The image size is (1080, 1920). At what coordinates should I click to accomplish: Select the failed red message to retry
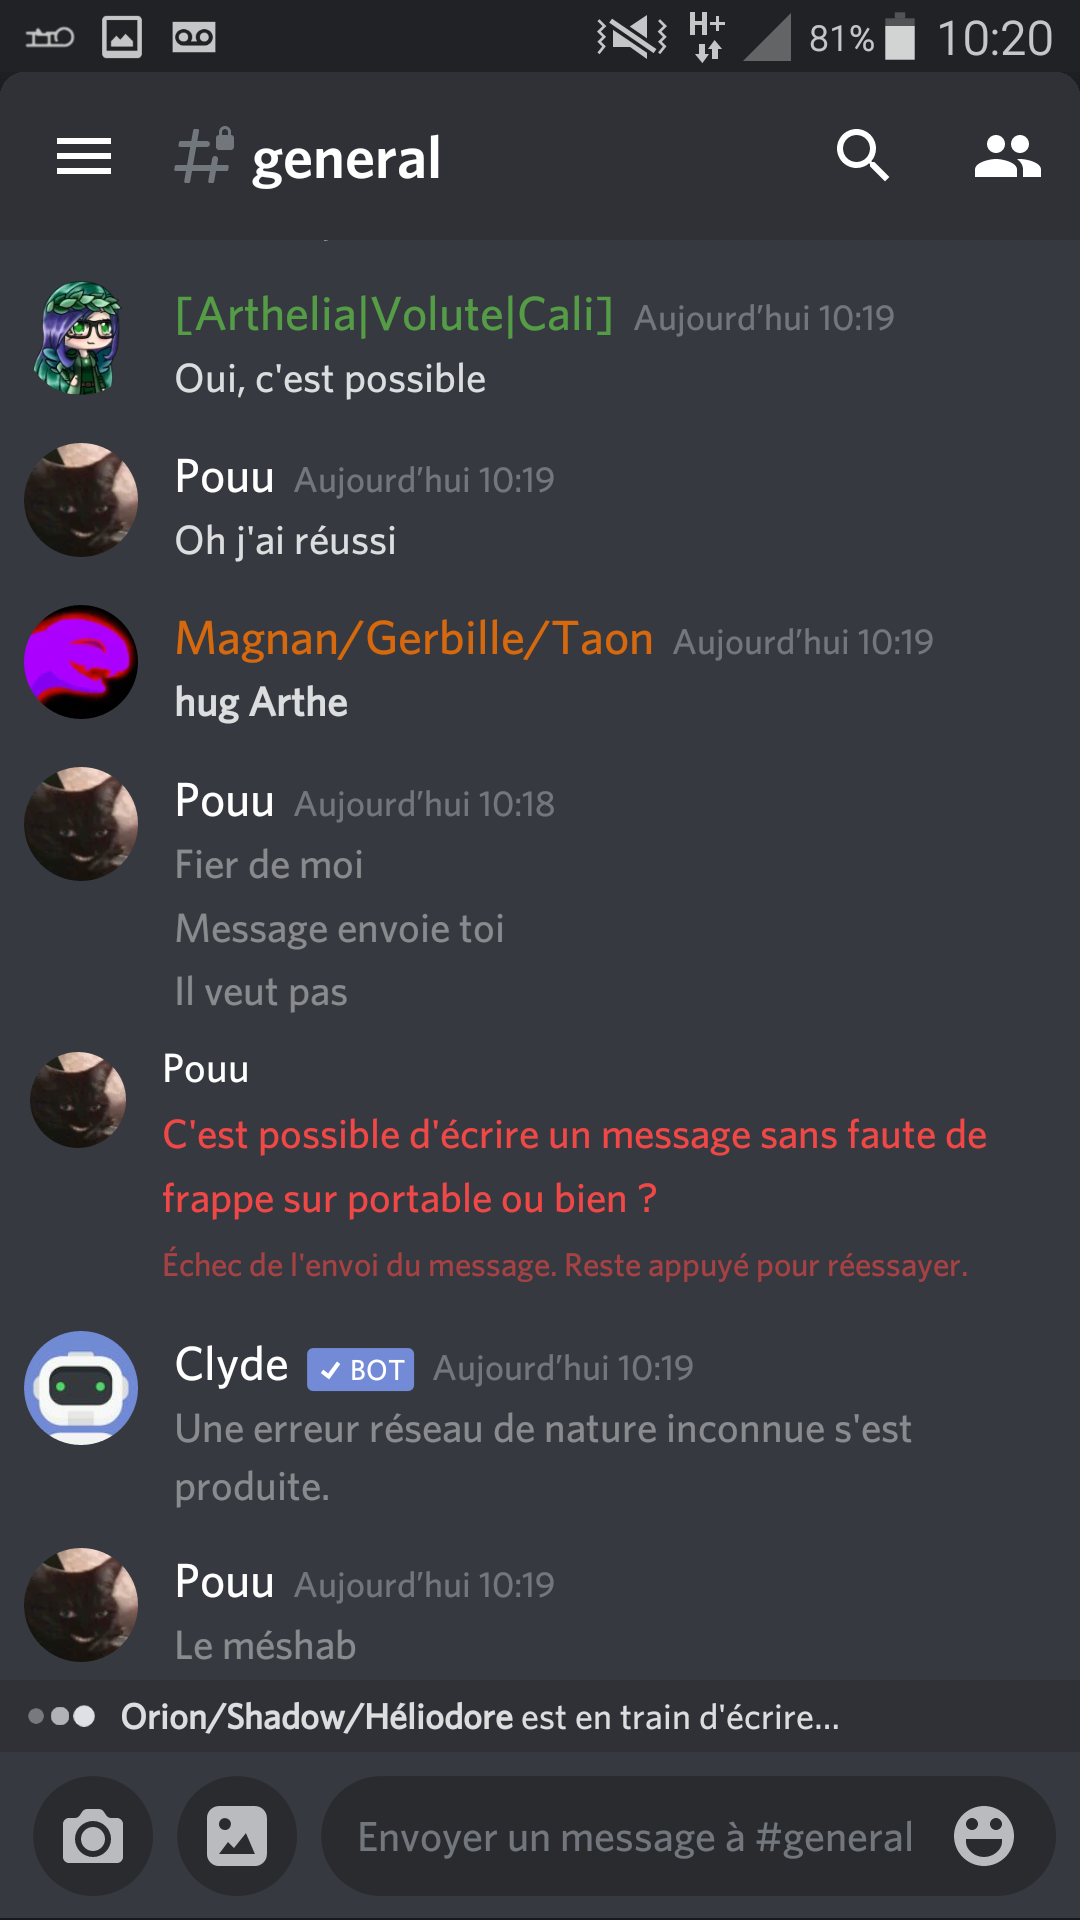tap(575, 1167)
